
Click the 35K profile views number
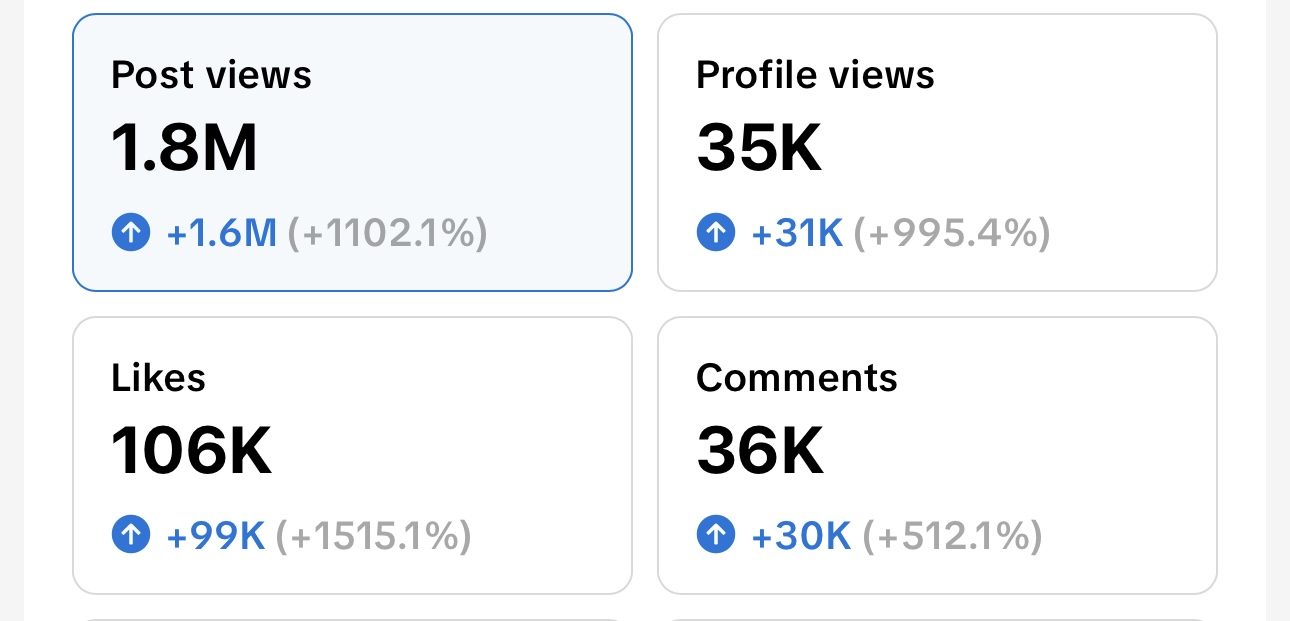point(760,150)
